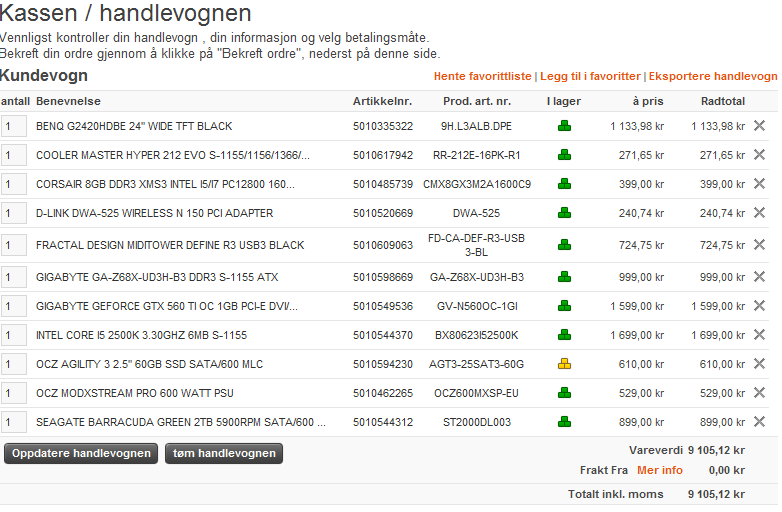Screen dimensions: 782x512
Task: Open BENQ G2420HDBE 24" product name
Action: (134, 126)
